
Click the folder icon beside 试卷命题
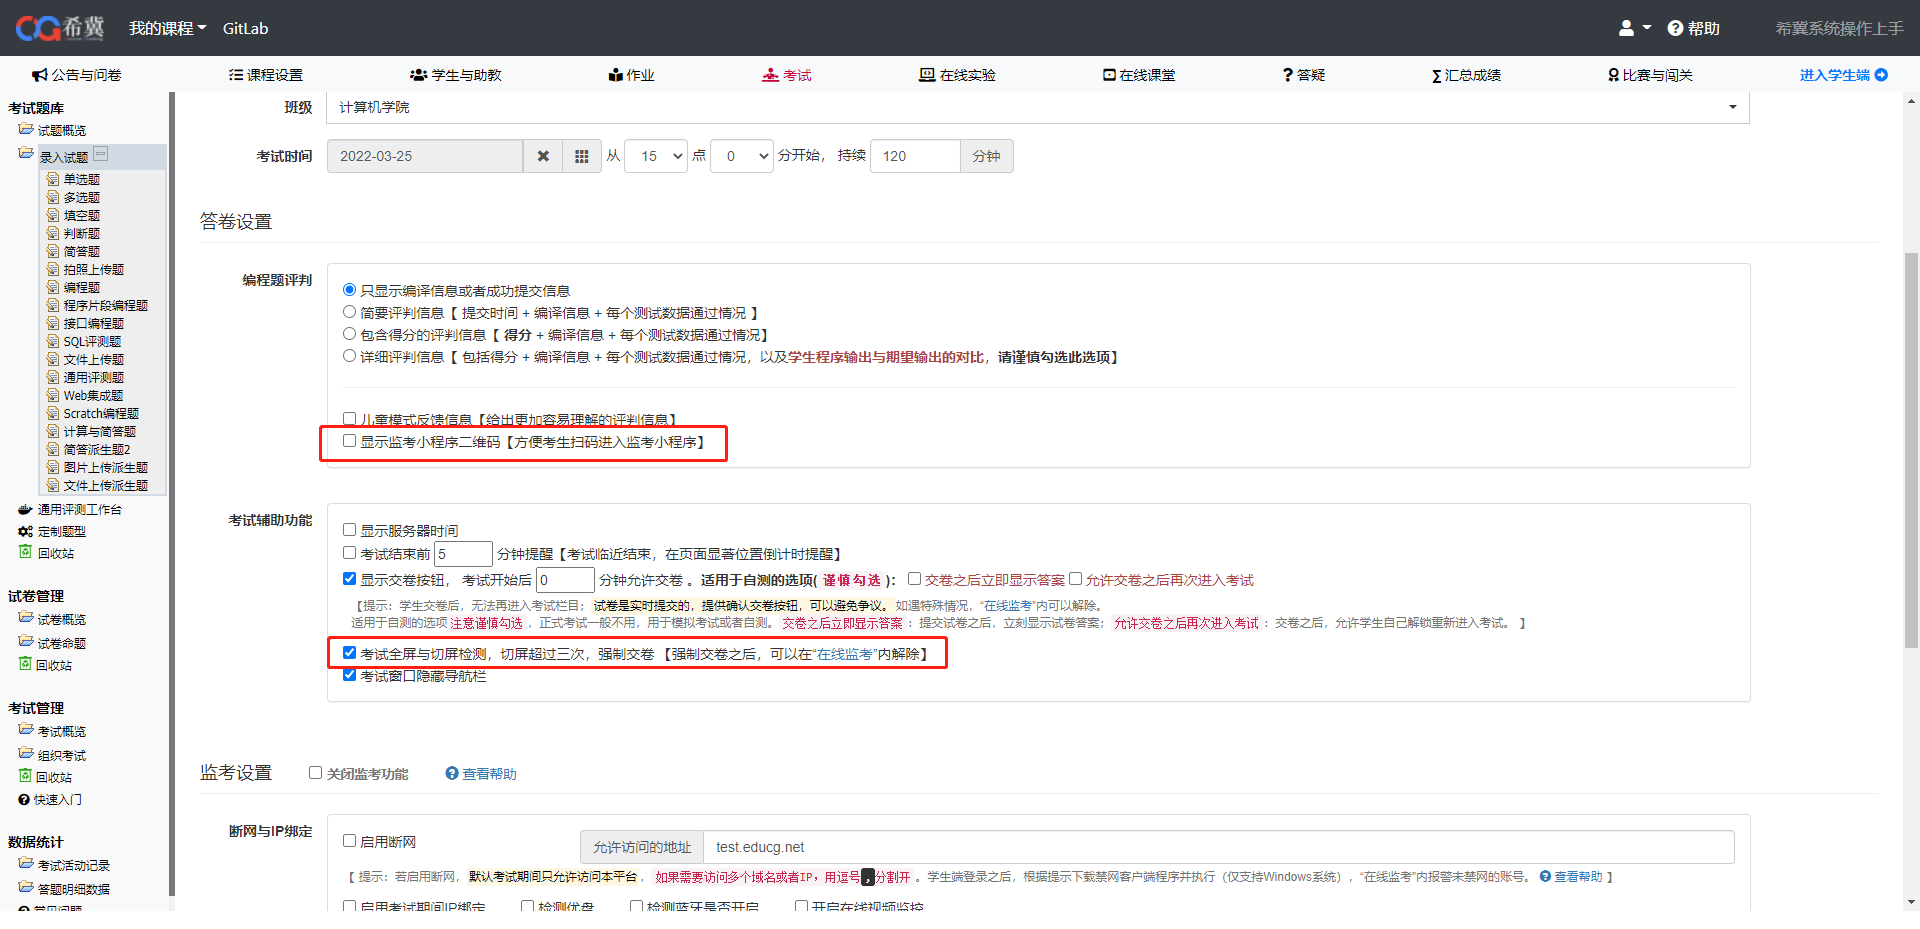pyautogui.click(x=26, y=642)
